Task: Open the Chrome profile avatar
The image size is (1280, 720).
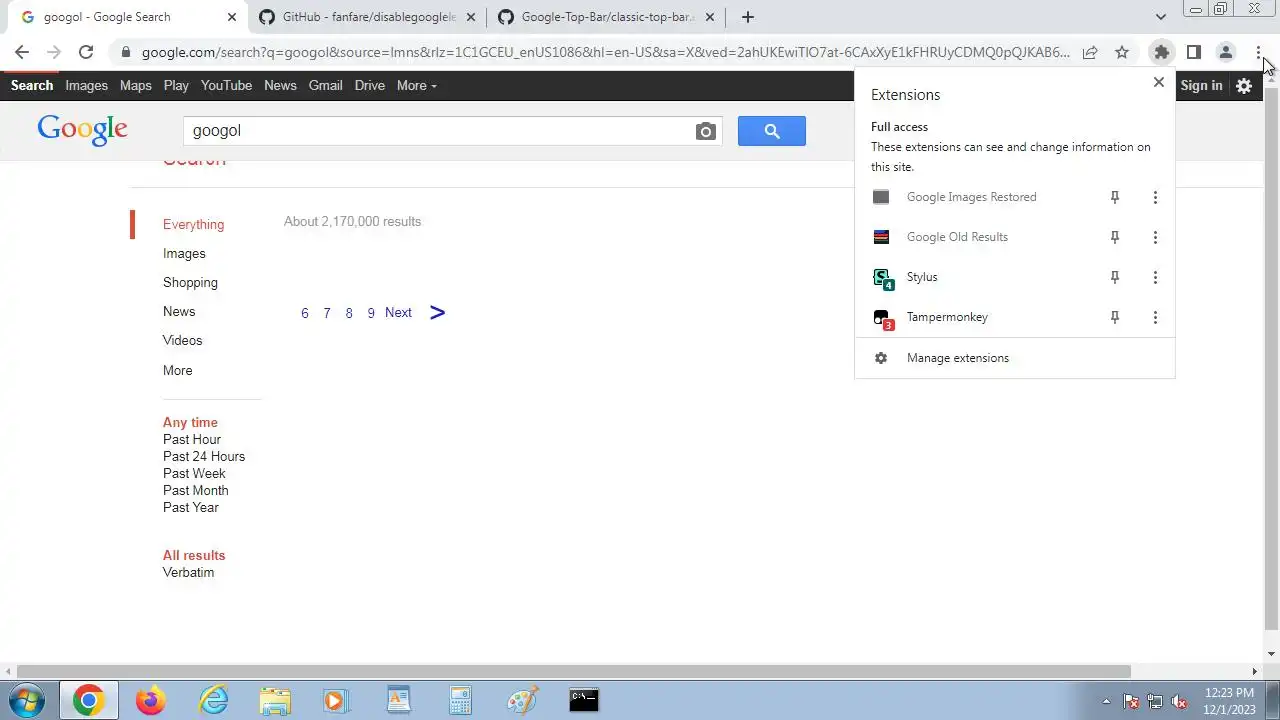Action: point(1225,52)
